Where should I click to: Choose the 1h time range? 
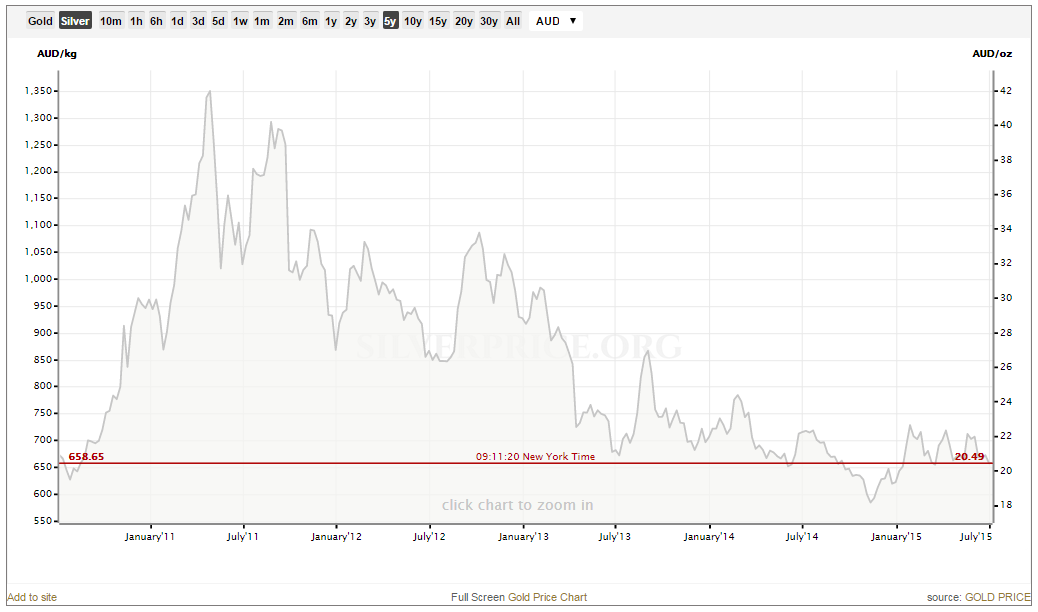137,21
